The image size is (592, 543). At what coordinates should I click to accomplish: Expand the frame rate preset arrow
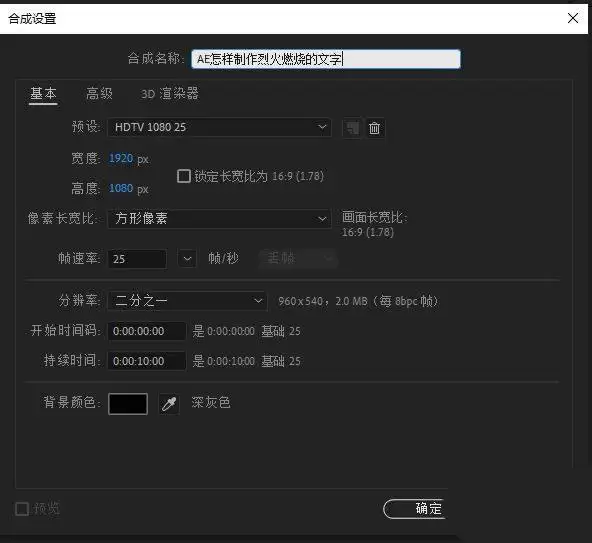click(187, 259)
